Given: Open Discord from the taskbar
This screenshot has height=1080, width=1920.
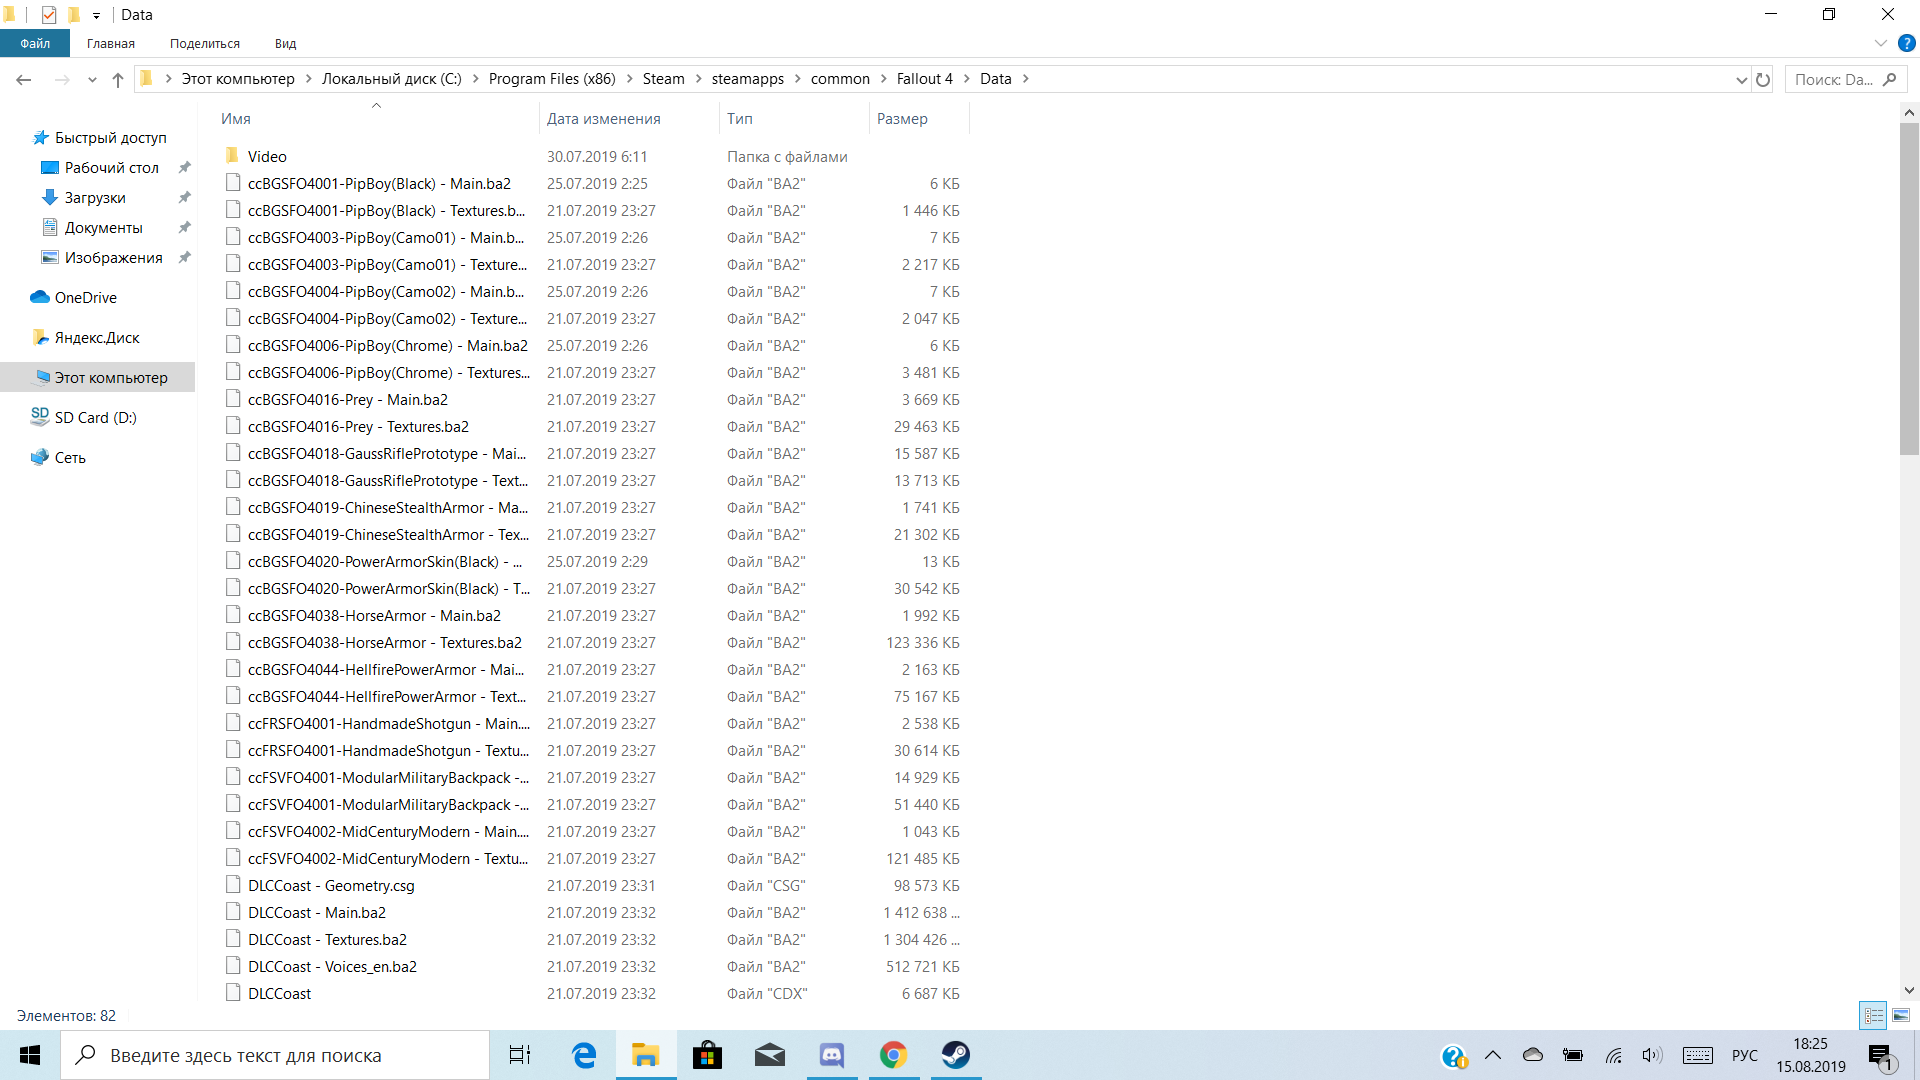Looking at the screenshot, I should pos(832,1055).
